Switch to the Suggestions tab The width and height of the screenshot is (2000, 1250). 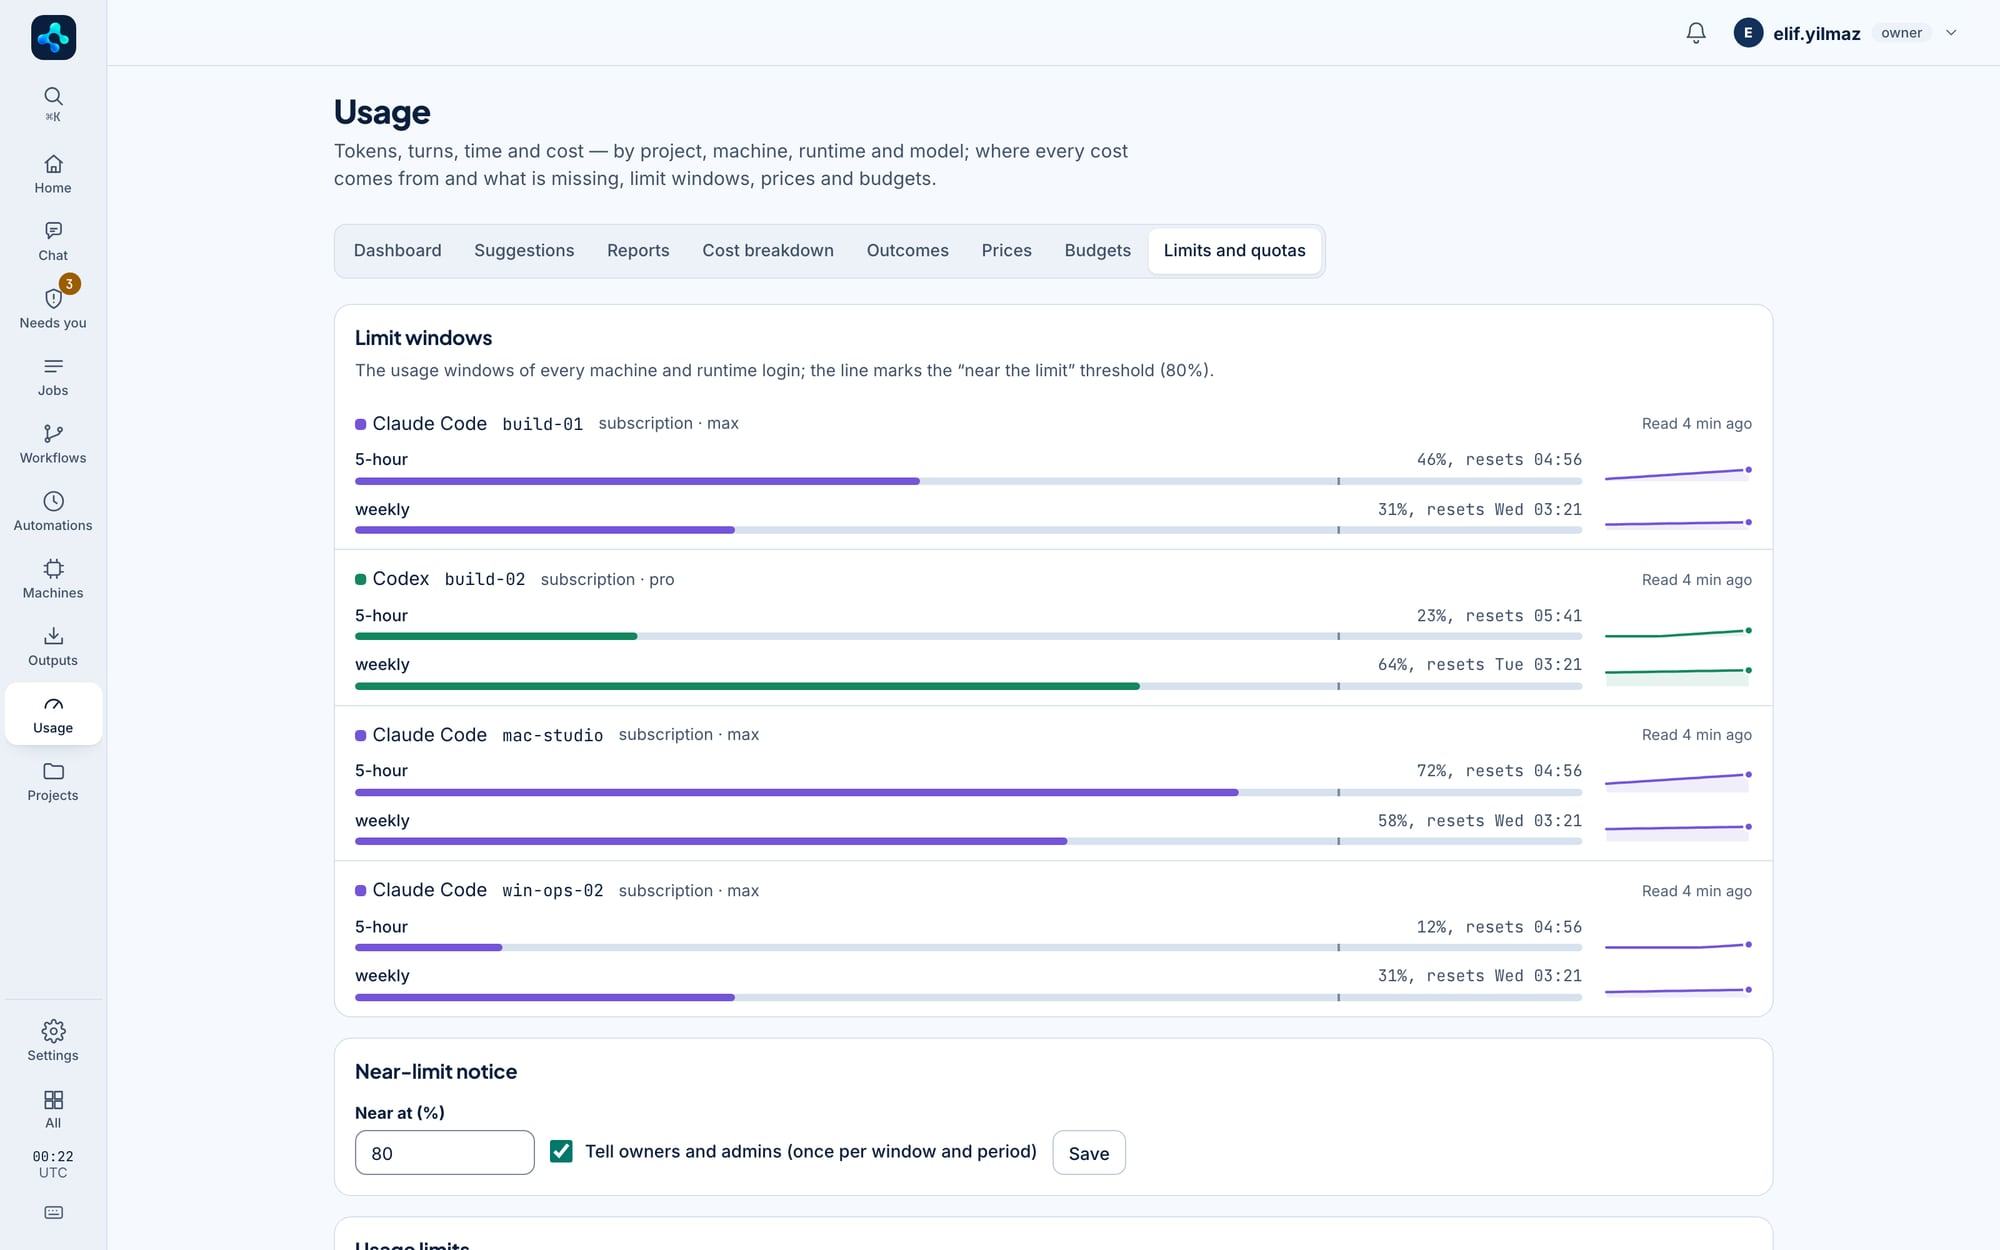pos(524,251)
